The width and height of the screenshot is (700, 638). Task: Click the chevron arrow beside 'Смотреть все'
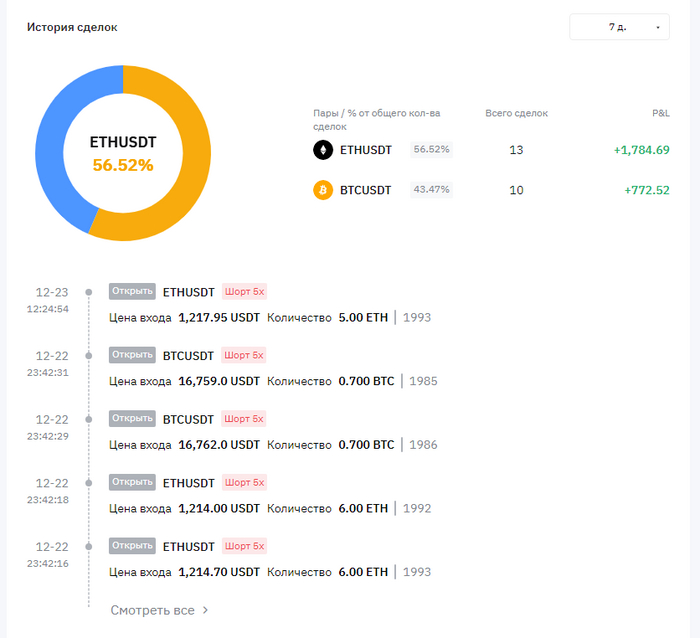tap(205, 609)
